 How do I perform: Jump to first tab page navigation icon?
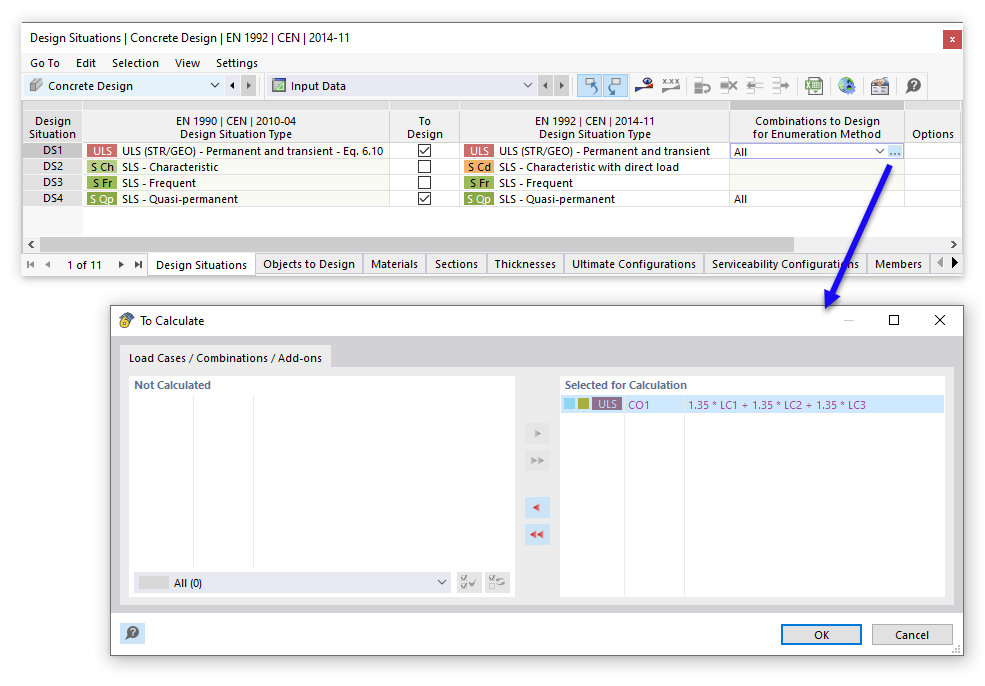point(30,264)
